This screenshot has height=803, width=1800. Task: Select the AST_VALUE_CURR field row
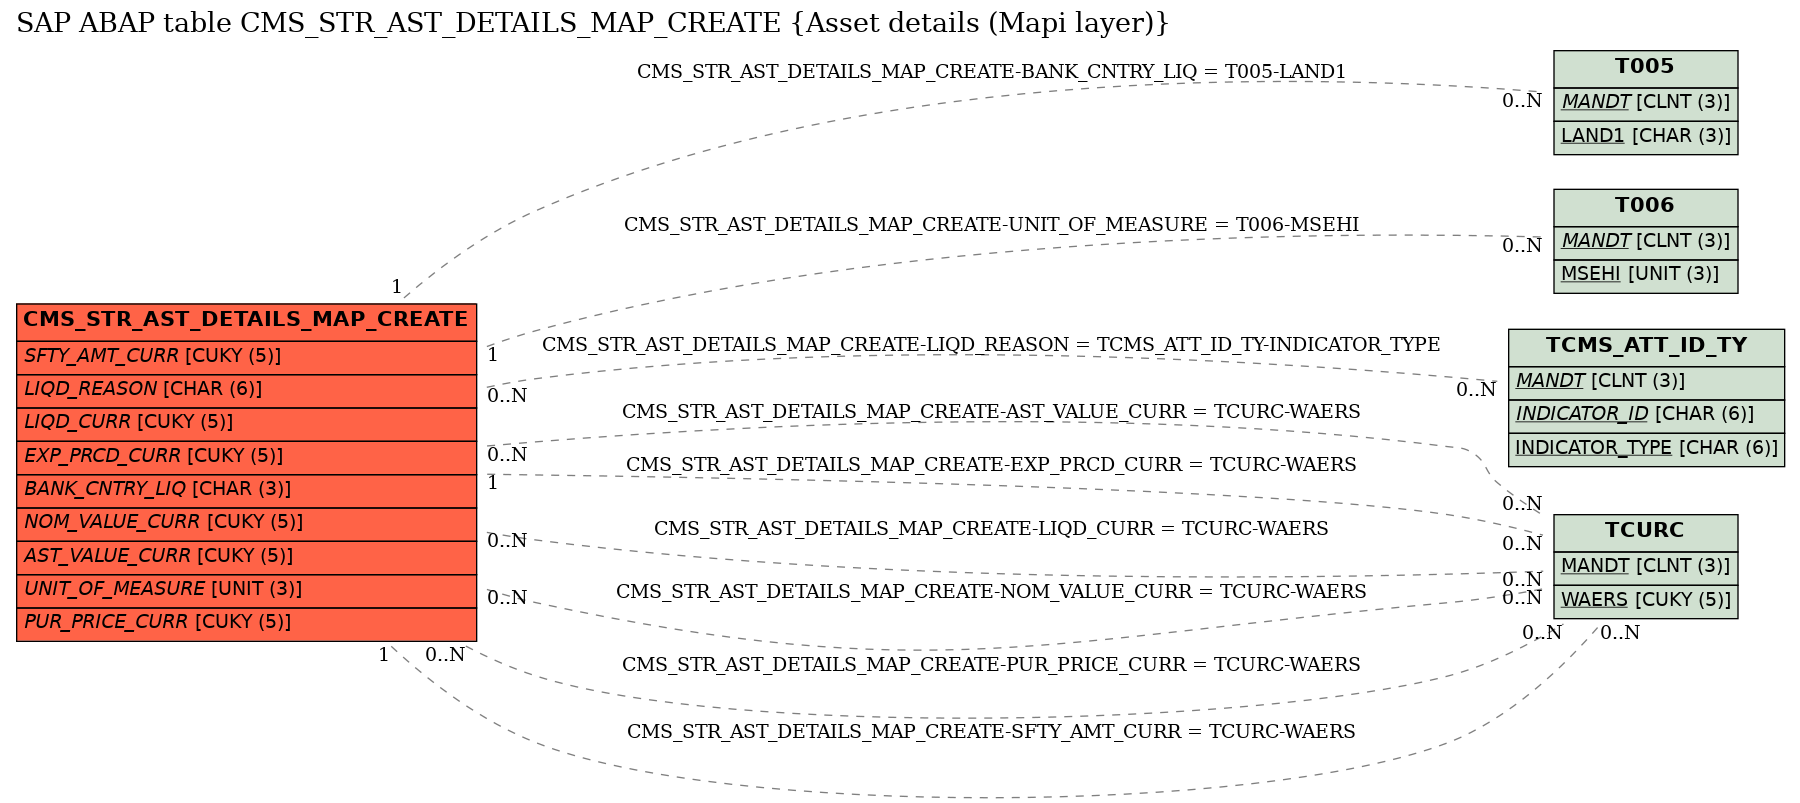(x=246, y=557)
